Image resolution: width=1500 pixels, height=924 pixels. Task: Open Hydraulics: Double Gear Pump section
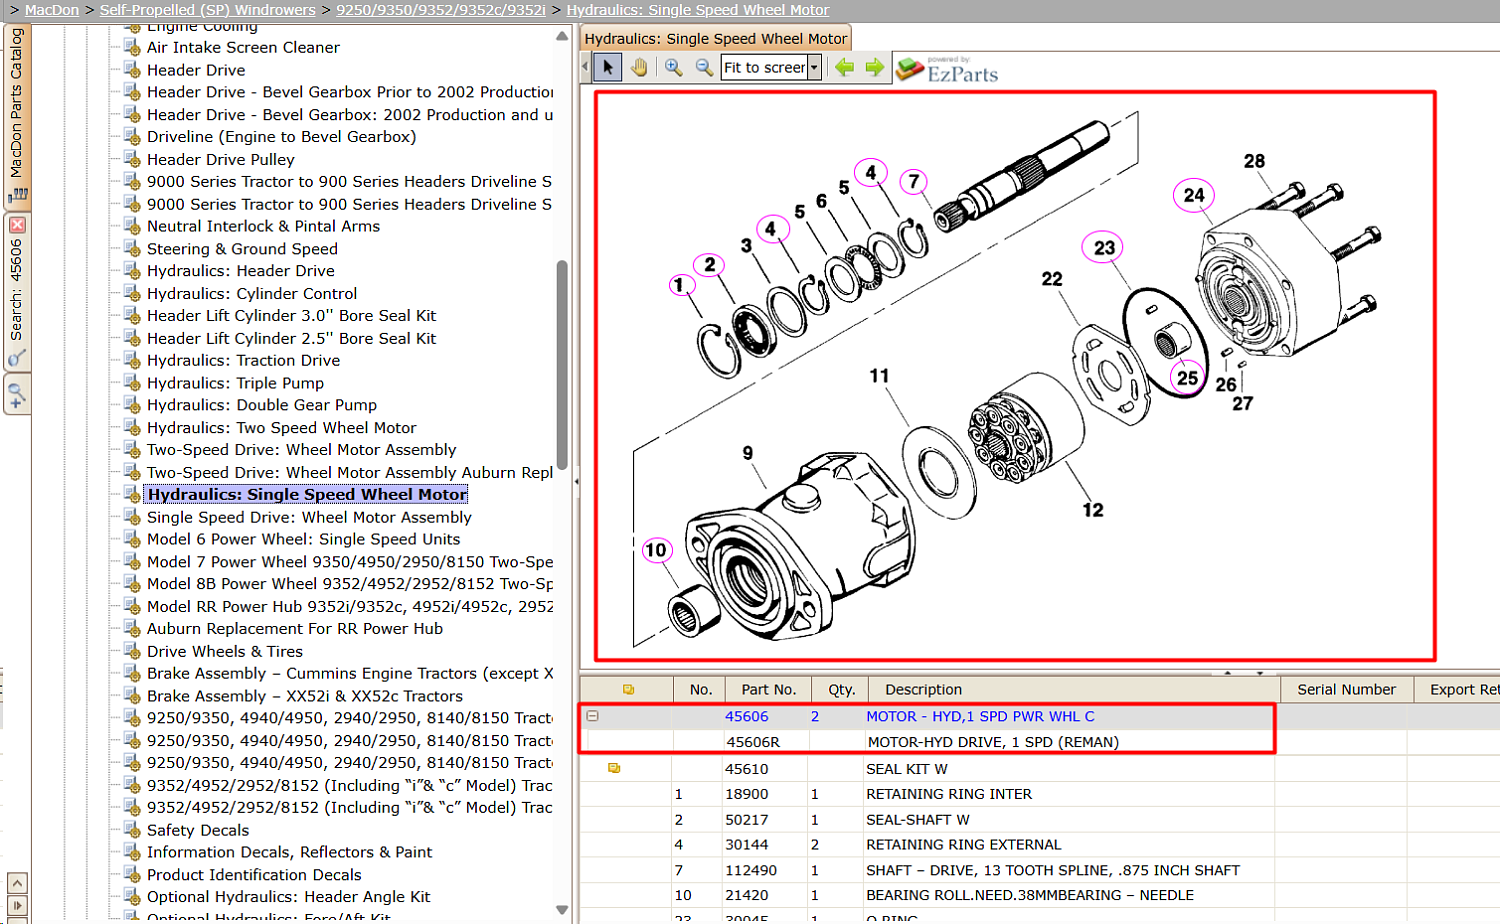[262, 405]
